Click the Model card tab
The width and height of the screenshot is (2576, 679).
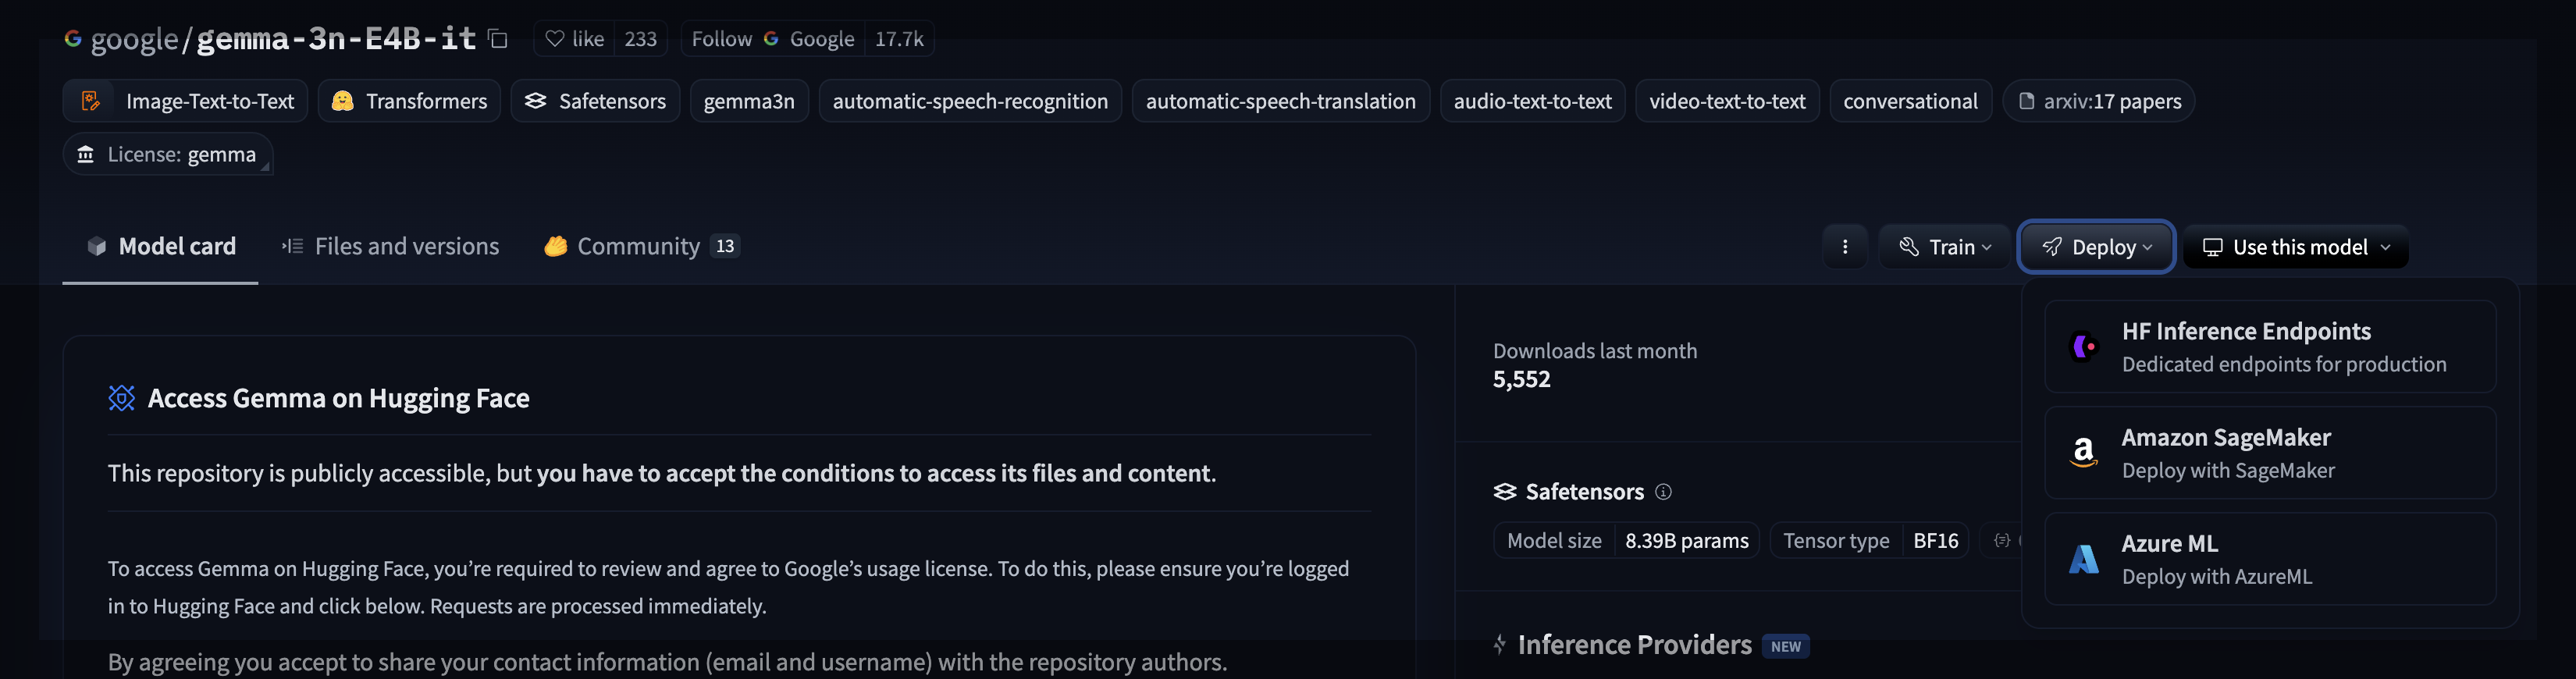click(161, 246)
